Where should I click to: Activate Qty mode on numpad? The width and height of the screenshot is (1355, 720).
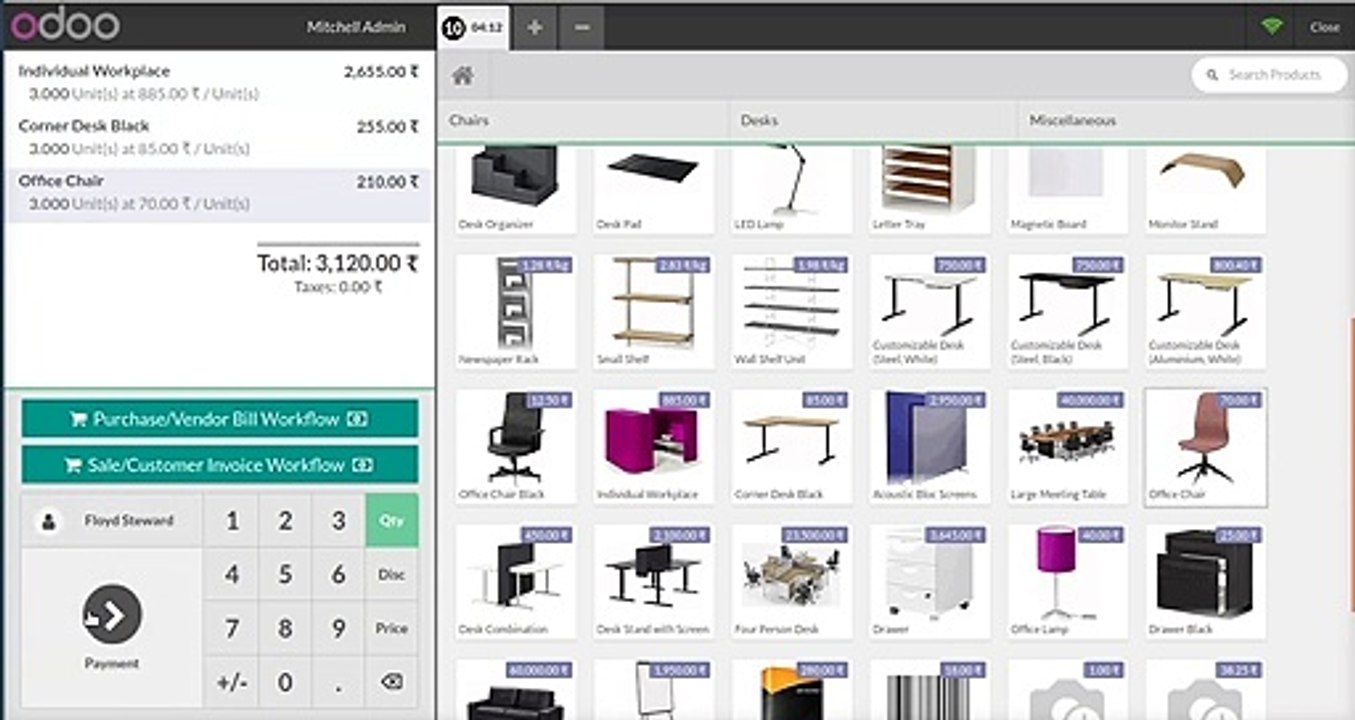point(391,520)
